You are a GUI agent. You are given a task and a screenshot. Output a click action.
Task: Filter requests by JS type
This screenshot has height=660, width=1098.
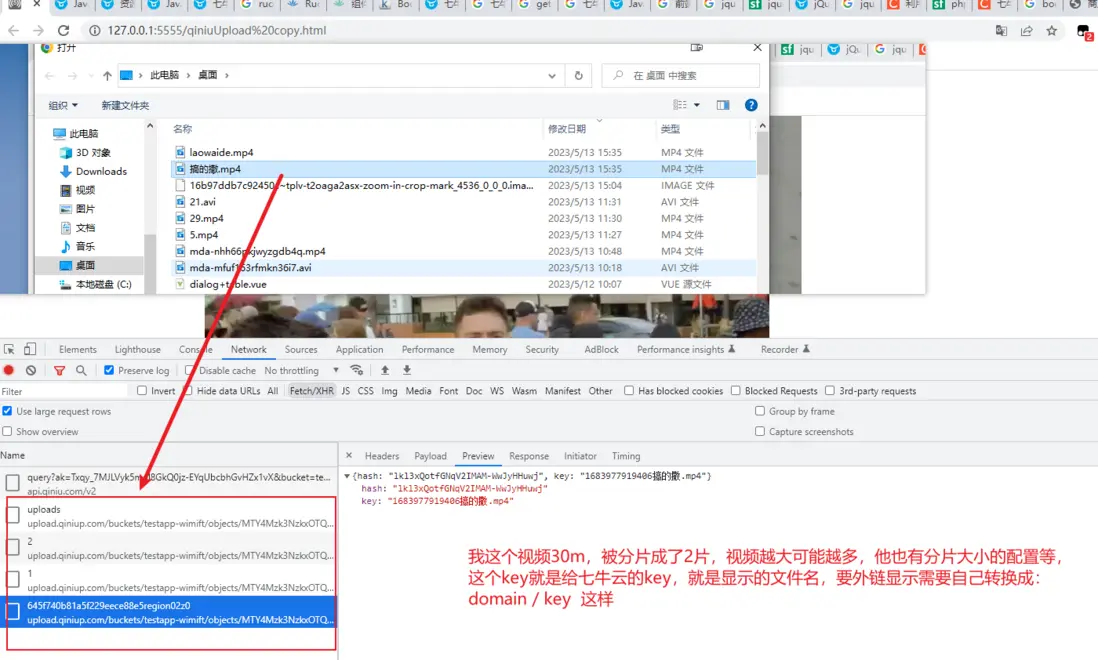[346, 391]
